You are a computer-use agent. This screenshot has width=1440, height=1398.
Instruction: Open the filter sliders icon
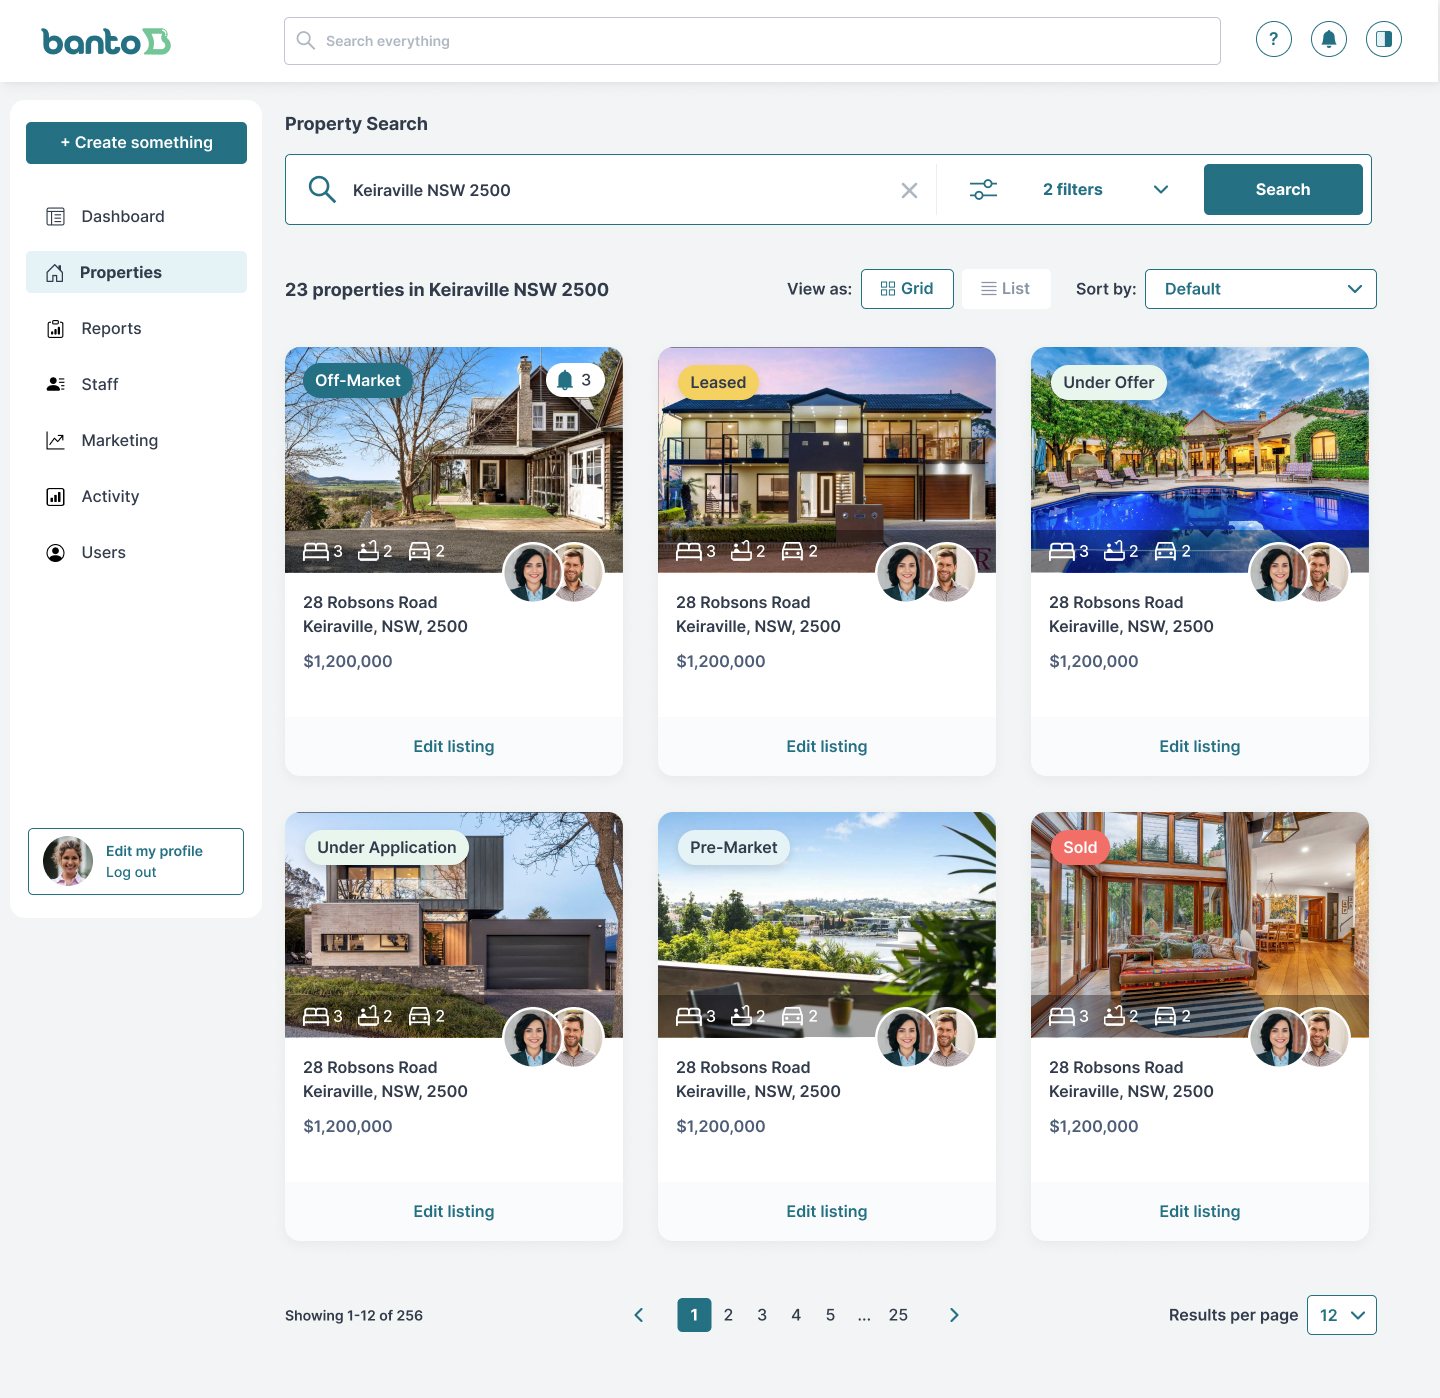coord(983,190)
